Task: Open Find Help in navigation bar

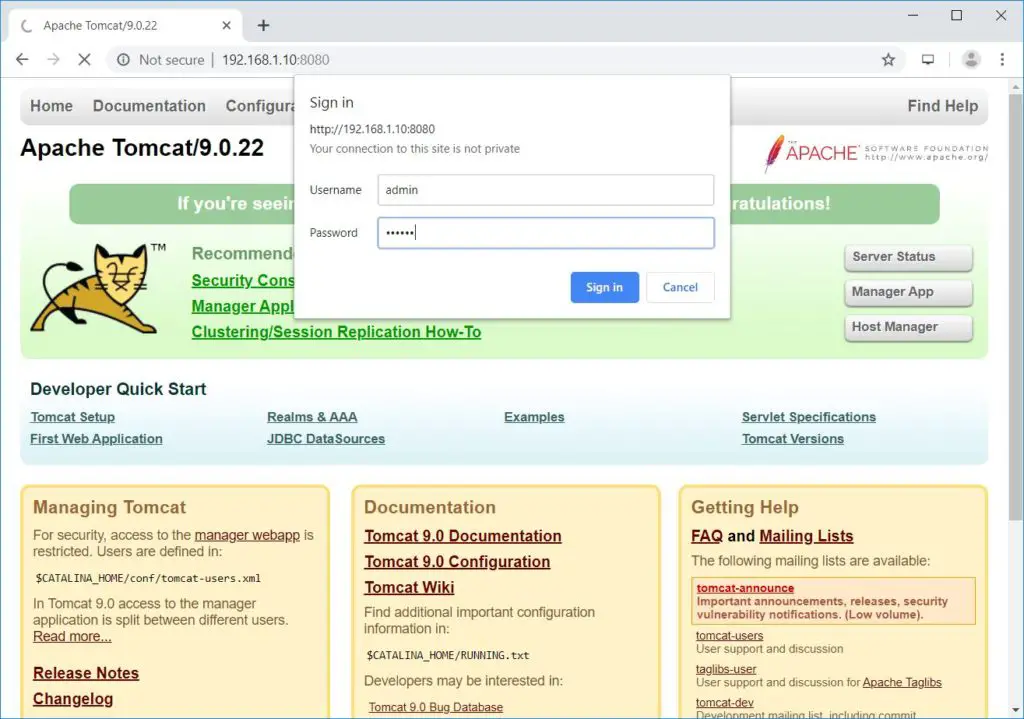Action: click(x=942, y=106)
